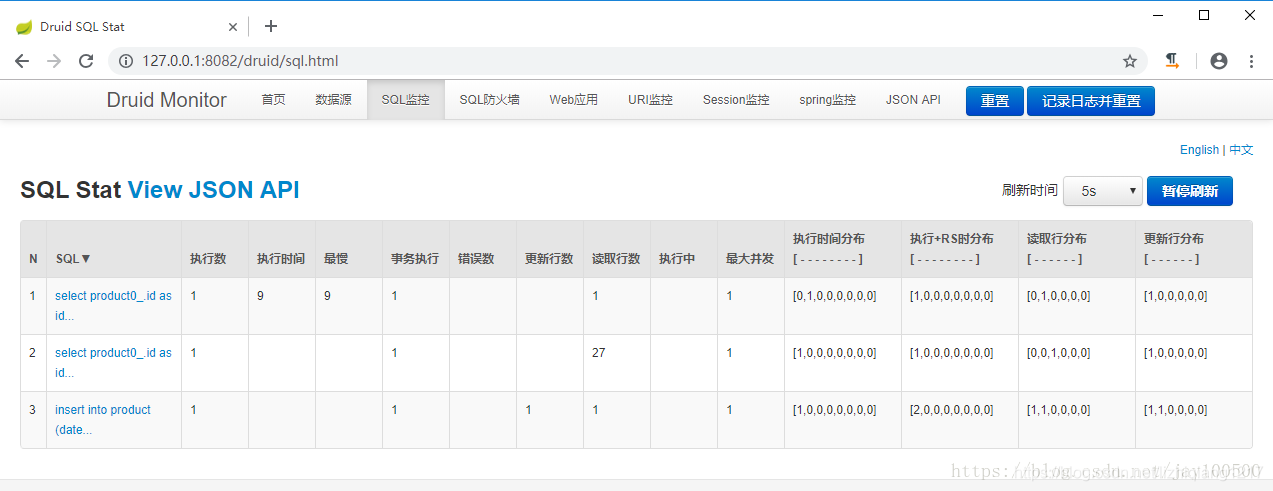Open spring监控 page

point(827,100)
